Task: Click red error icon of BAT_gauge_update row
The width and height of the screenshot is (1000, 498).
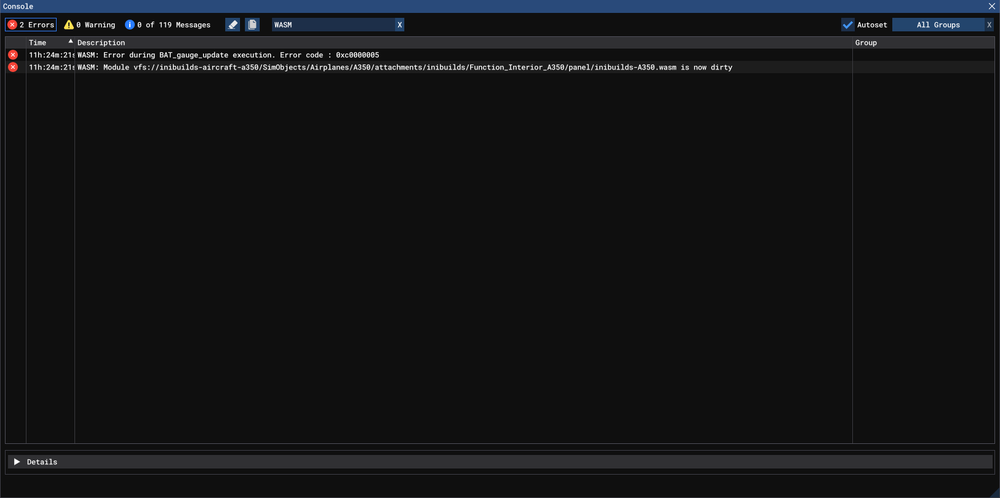Action: [x=13, y=55]
